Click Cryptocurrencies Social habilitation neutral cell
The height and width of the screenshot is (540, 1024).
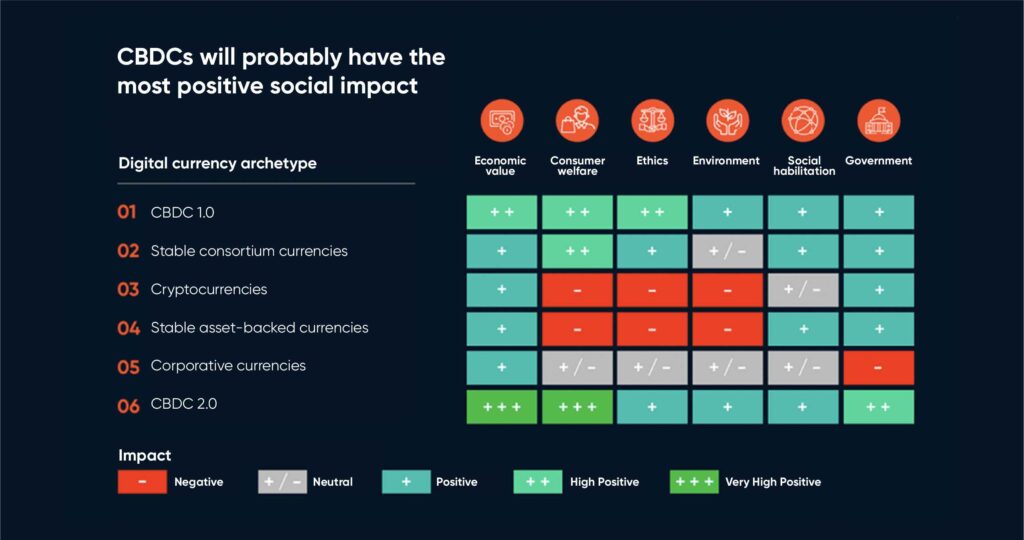click(x=803, y=290)
